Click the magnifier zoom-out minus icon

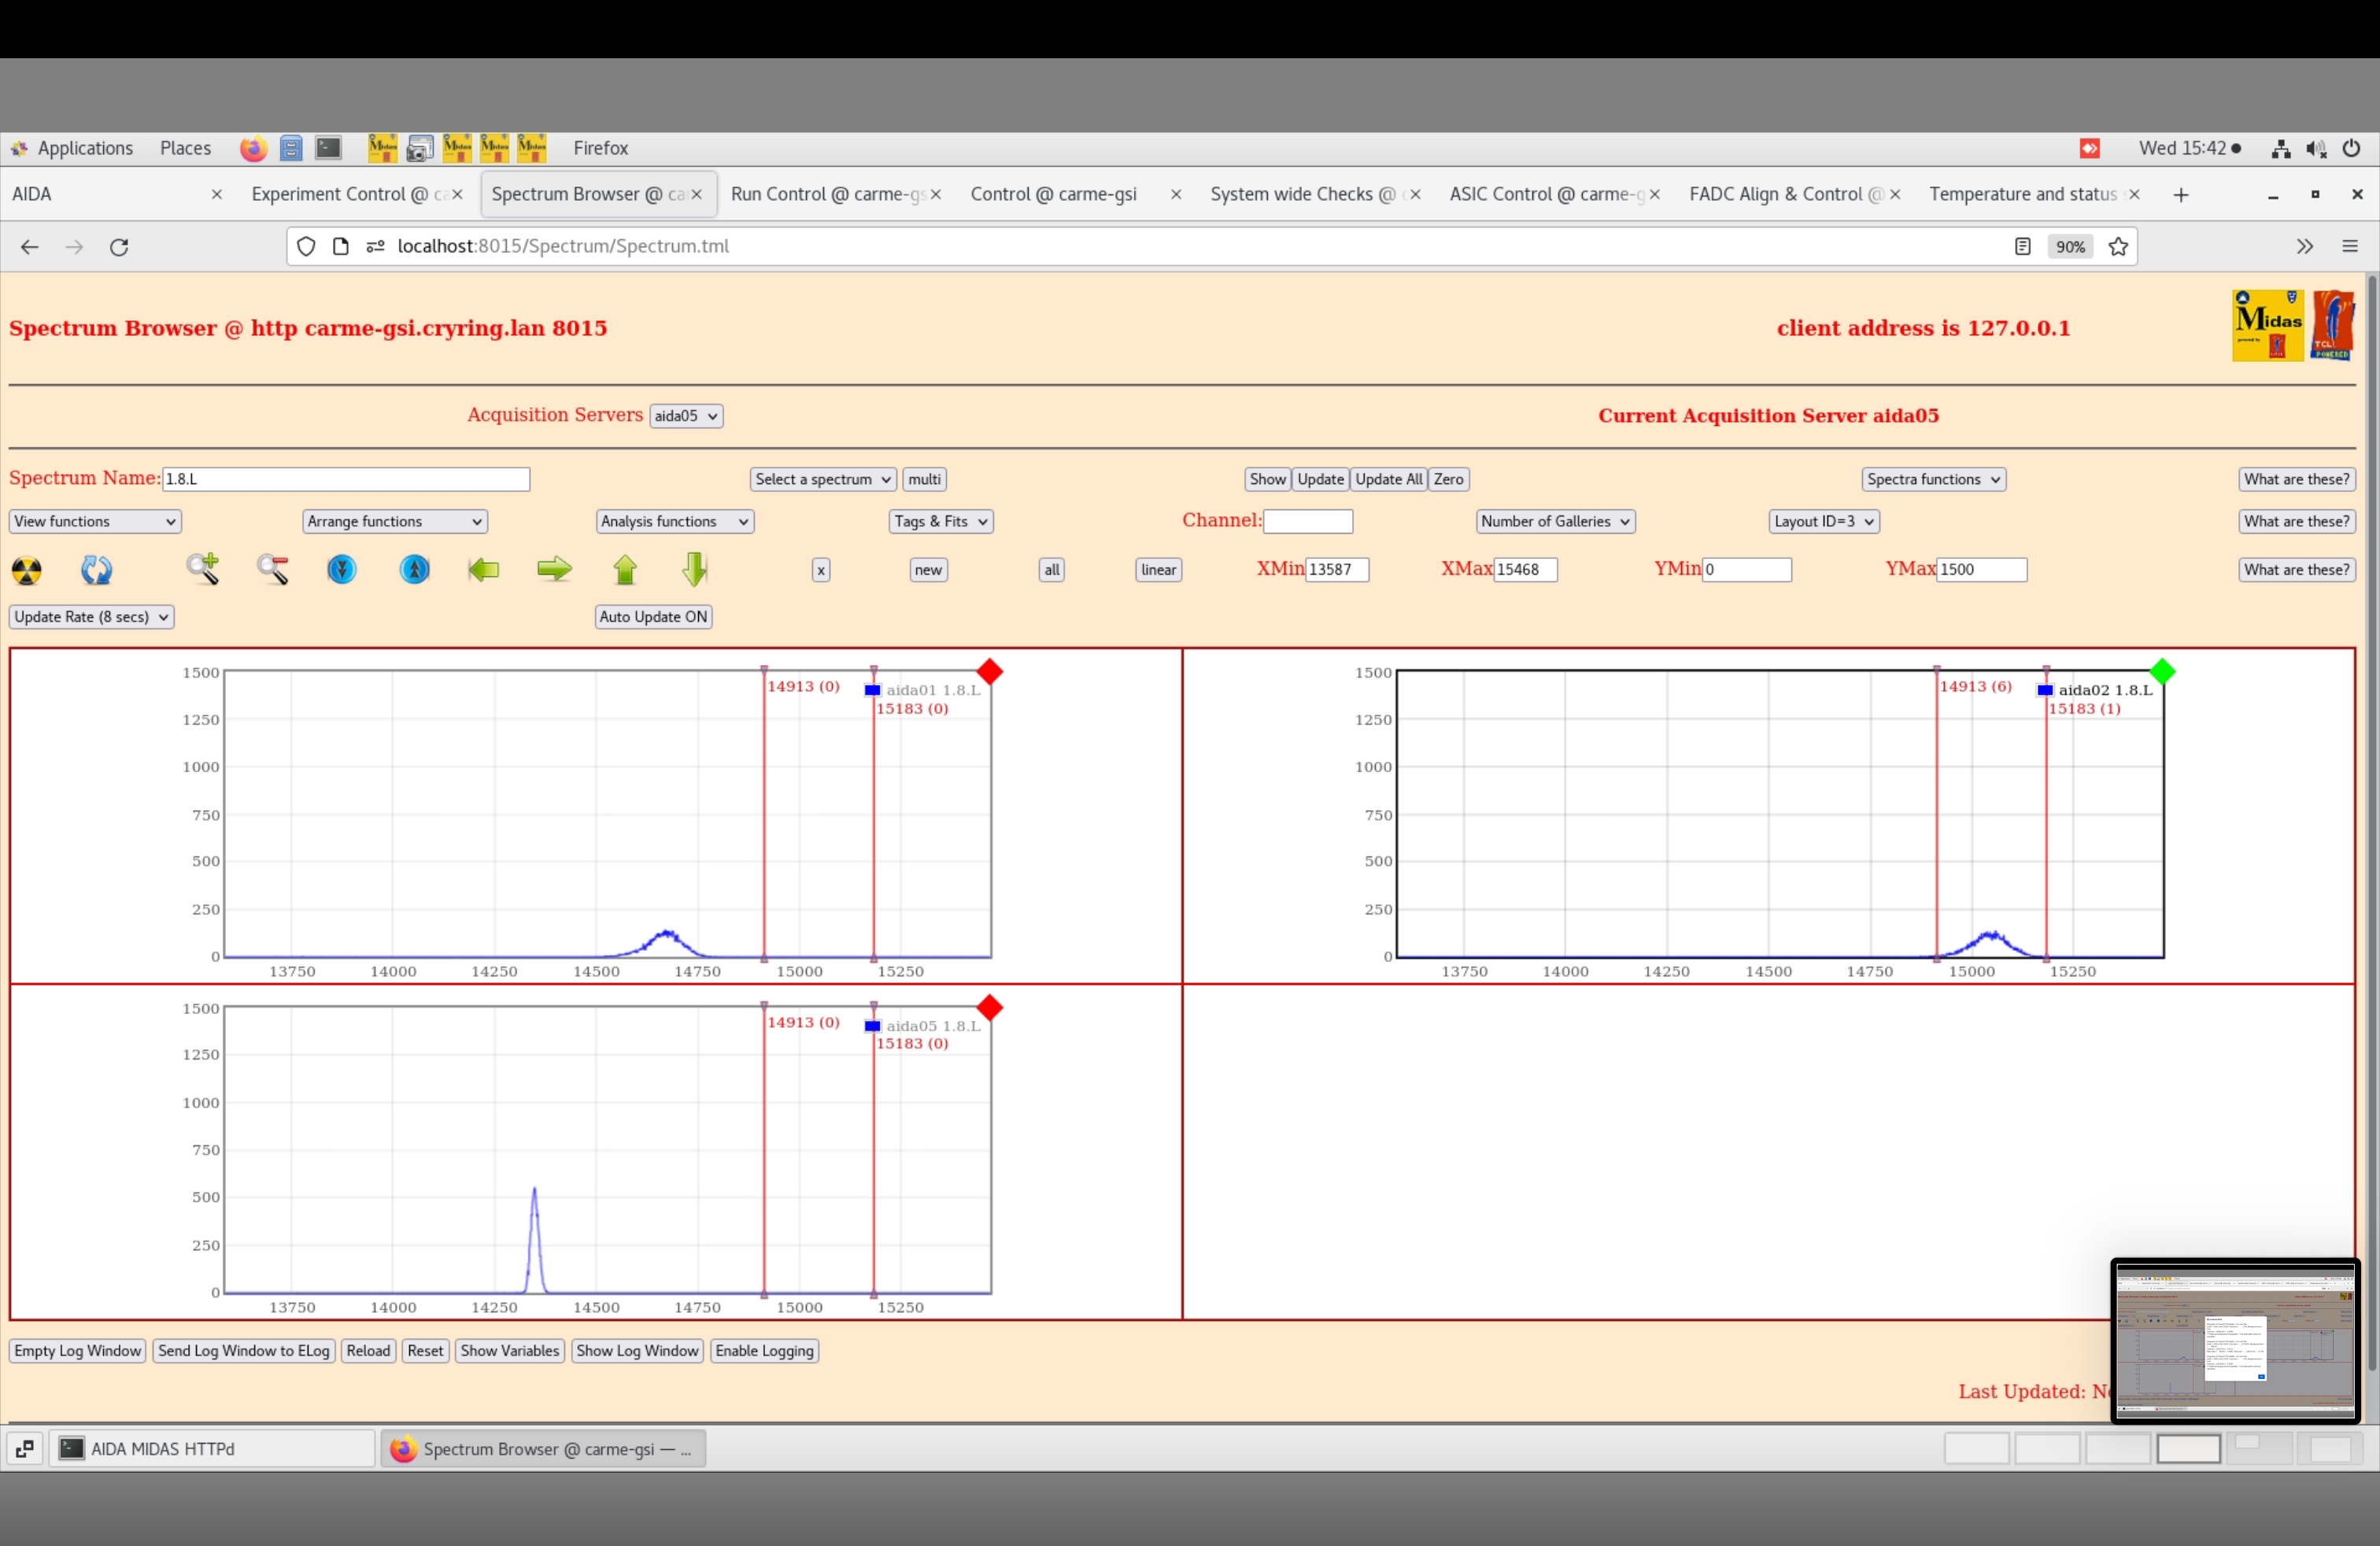click(273, 569)
